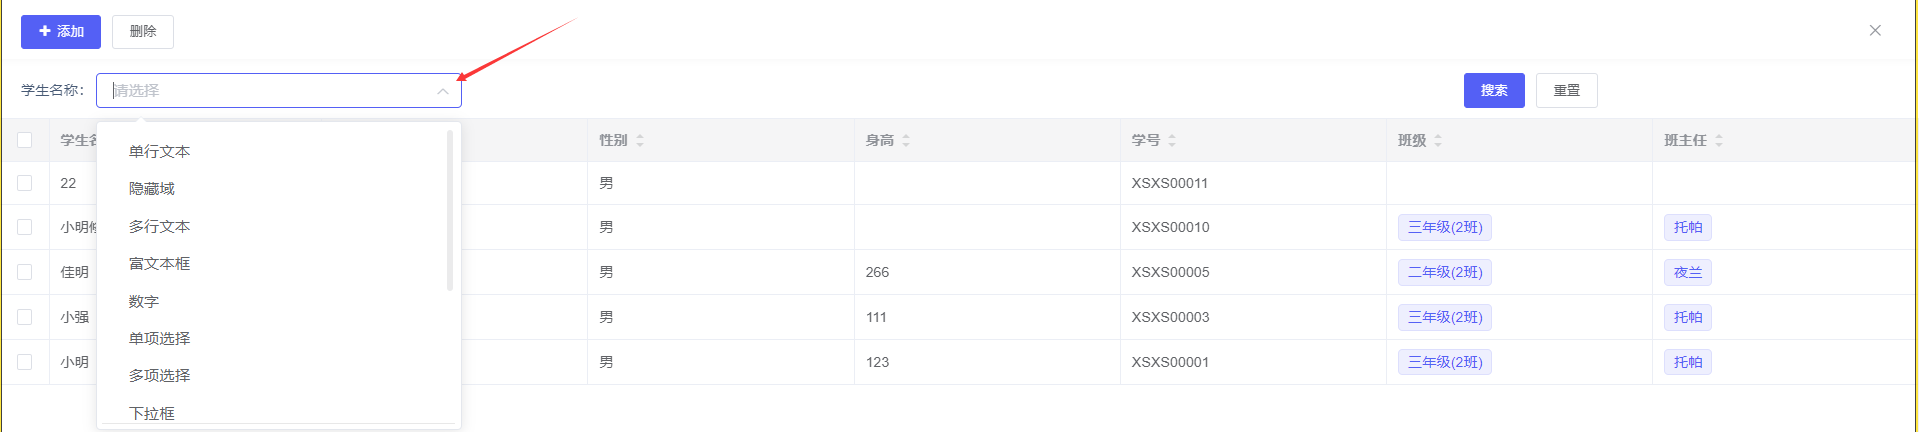Click the 删除 delete button

click(143, 32)
